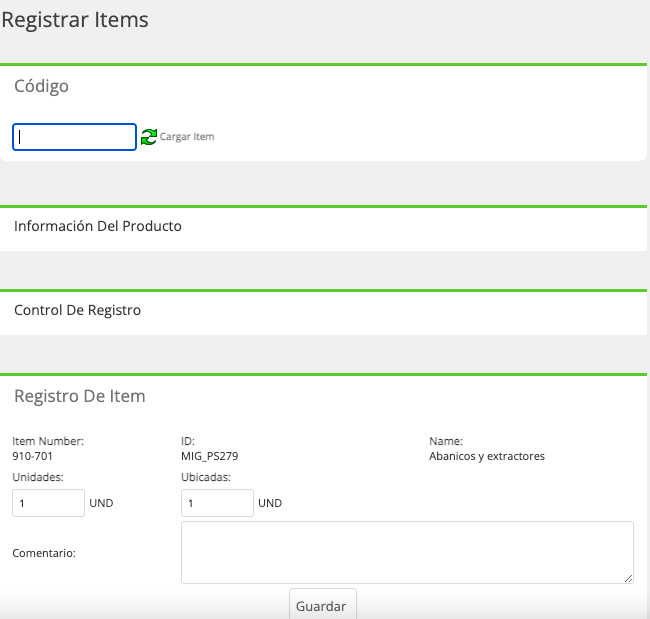Viewport: 650px width, 619px height.
Task: Click the Cargar Item link text
Action: click(x=187, y=136)
